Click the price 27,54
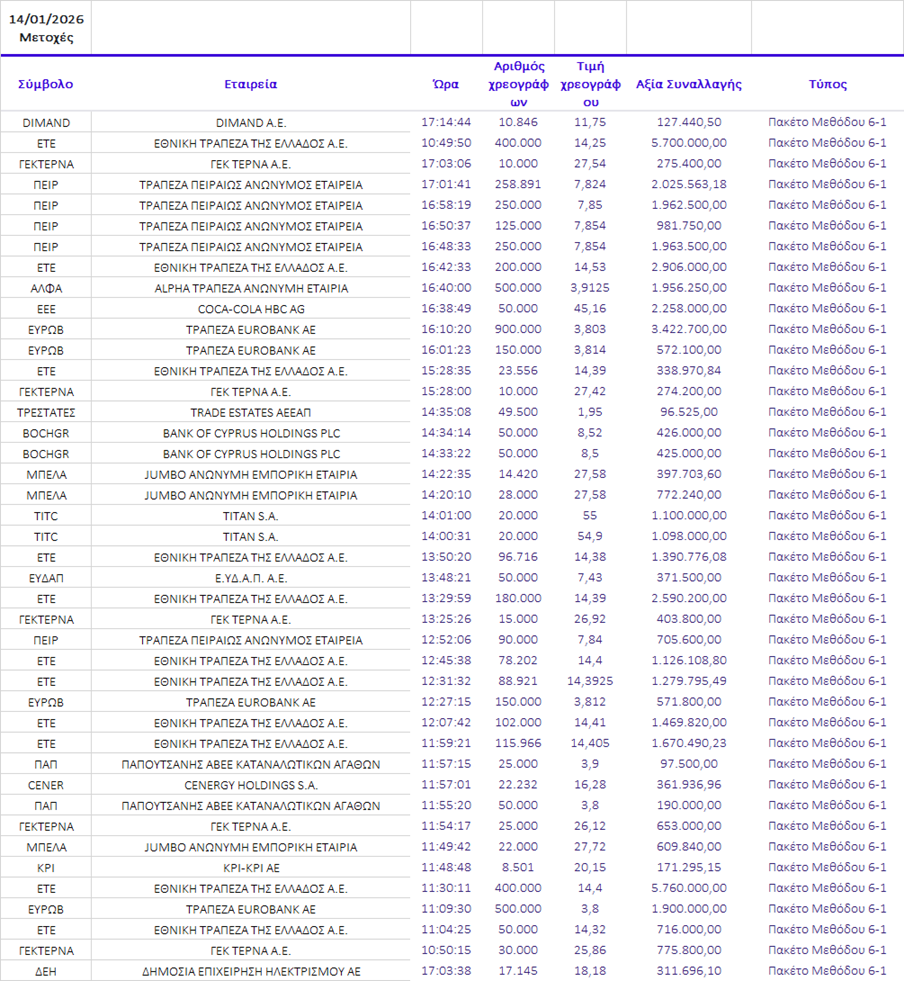The width and height of the screenshot is (904, 981). pos(590,163)
